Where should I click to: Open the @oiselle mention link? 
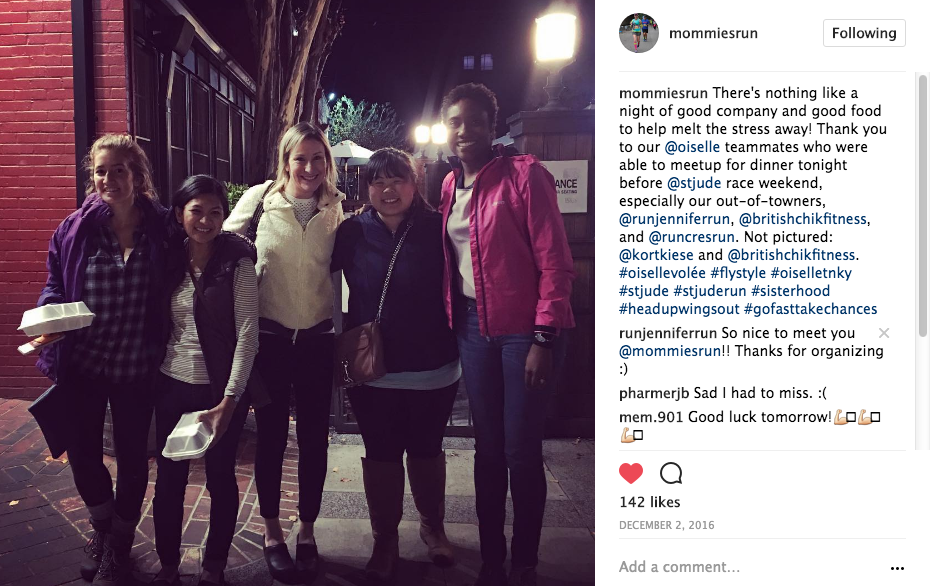(x=692, y=146)
